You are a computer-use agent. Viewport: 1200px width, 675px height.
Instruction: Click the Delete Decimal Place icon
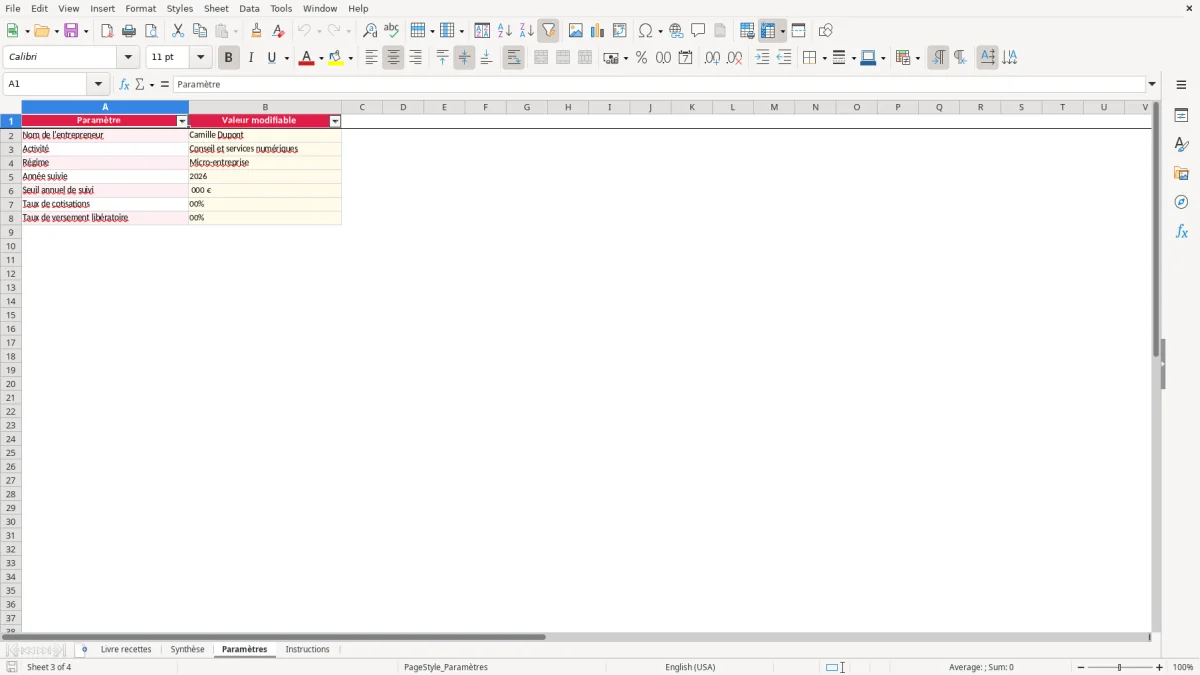(x=735, y=58)
